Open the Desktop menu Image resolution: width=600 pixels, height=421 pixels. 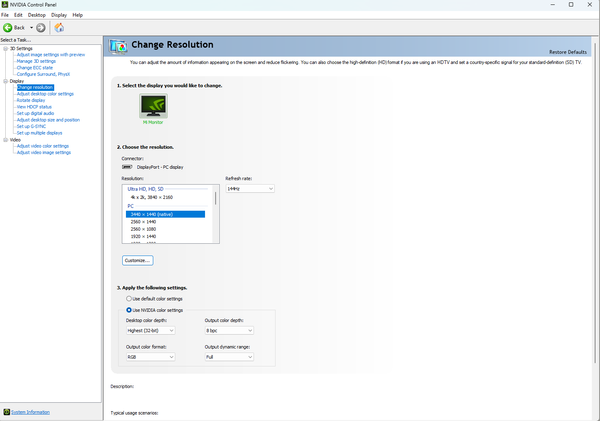(x=36, y=15)
